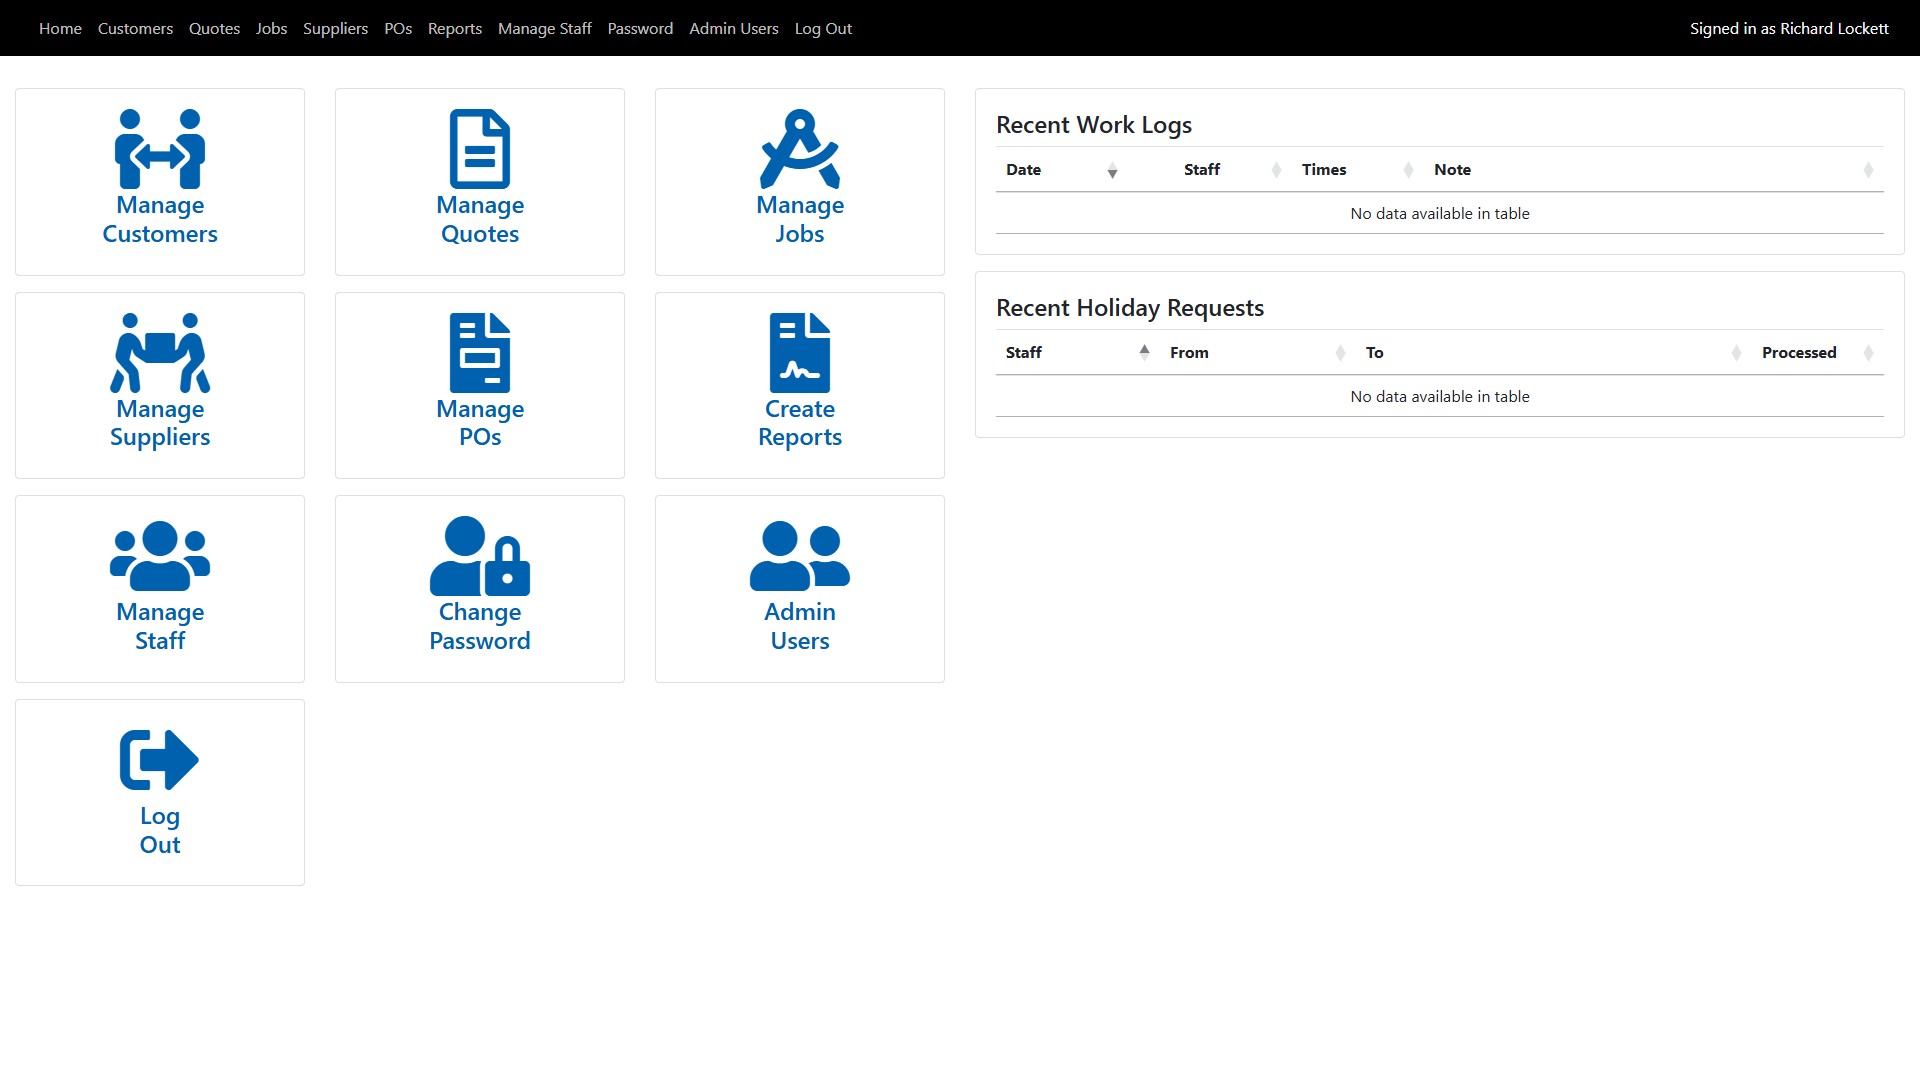1920x1080 pixels.
Task: Select Admin Users in the navbar
Action: (734, 28)
